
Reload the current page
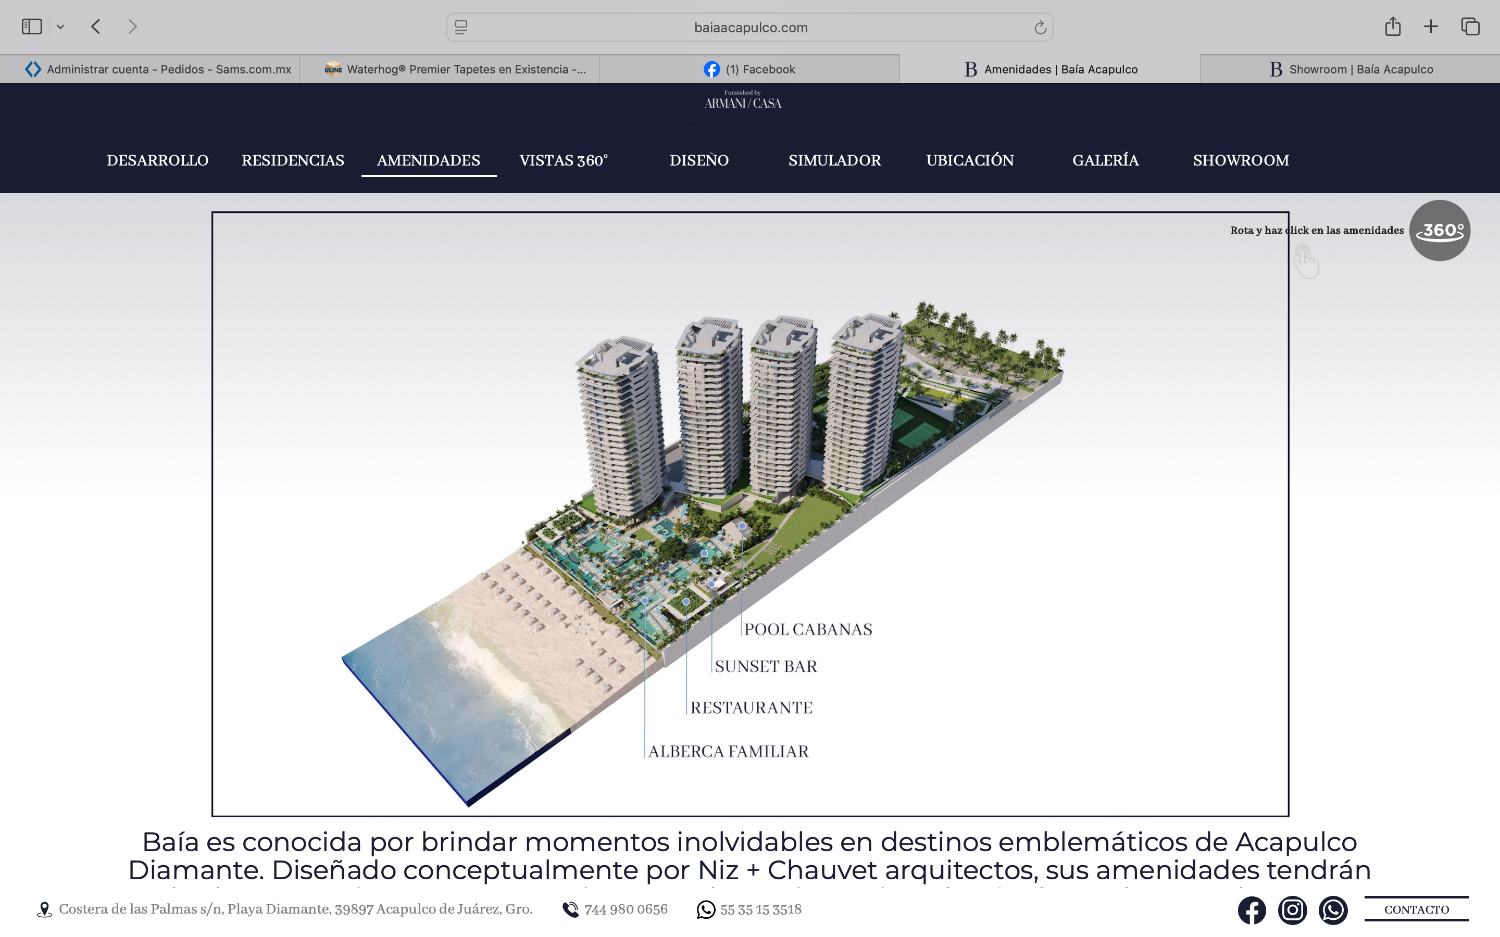coord(1040,27)
